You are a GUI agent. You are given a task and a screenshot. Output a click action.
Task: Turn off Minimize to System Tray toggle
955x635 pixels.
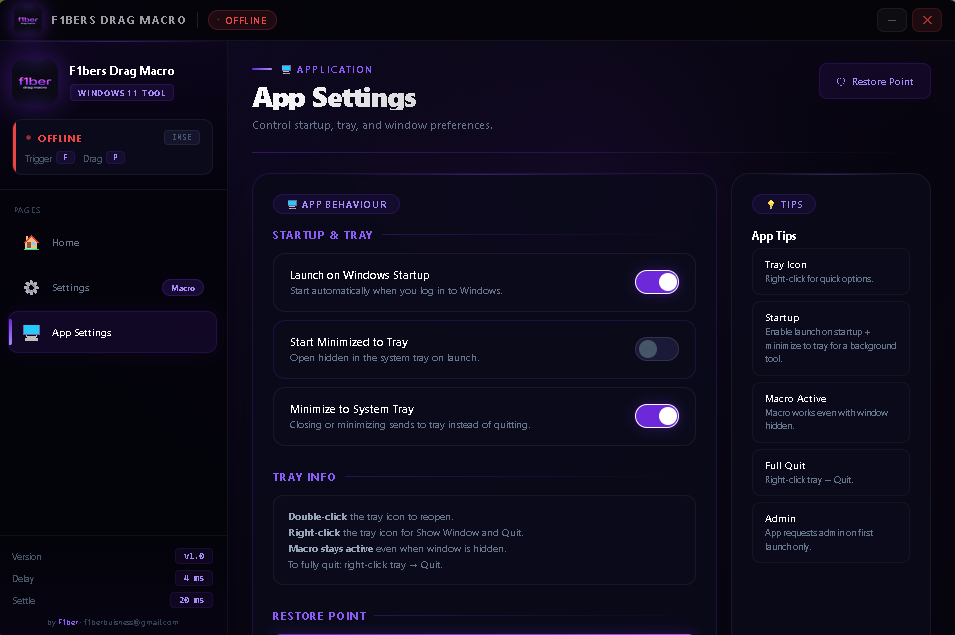pyautogui.click(x=657, y=416)
